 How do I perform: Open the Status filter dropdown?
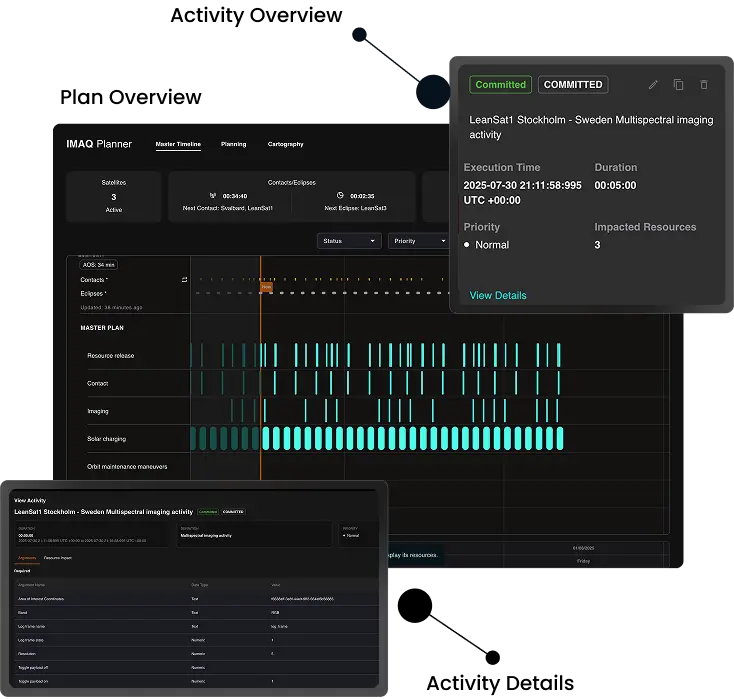(x=349, y=241)
